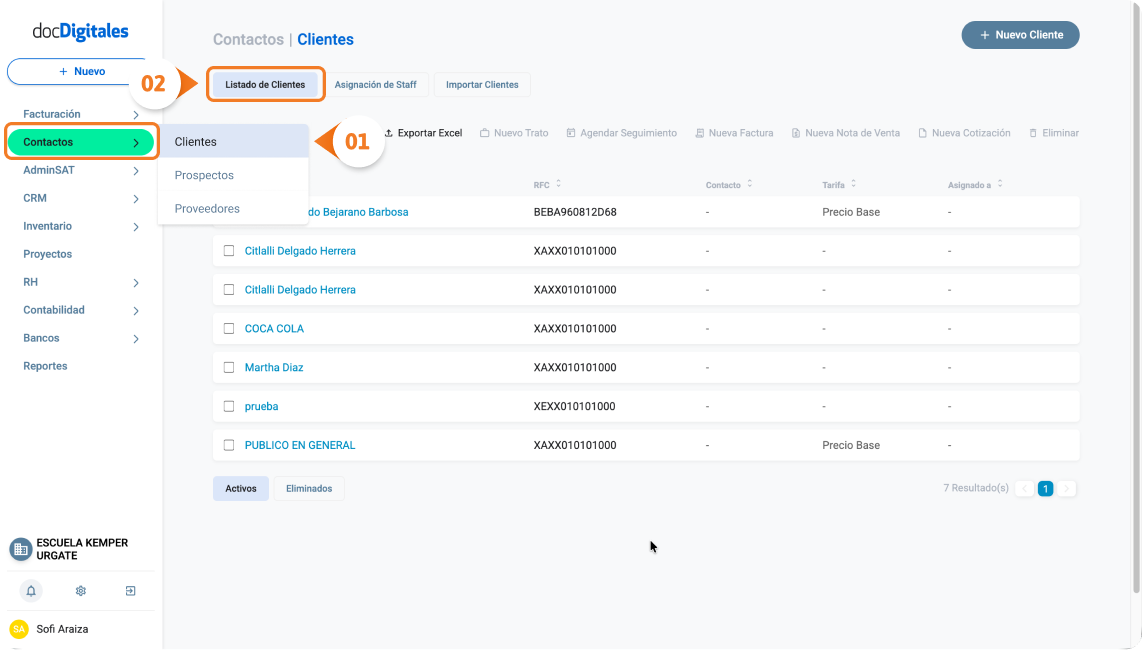Click the docDigitales logo
This screenshot has width=1142, height=650.
(x=80, y=31)
